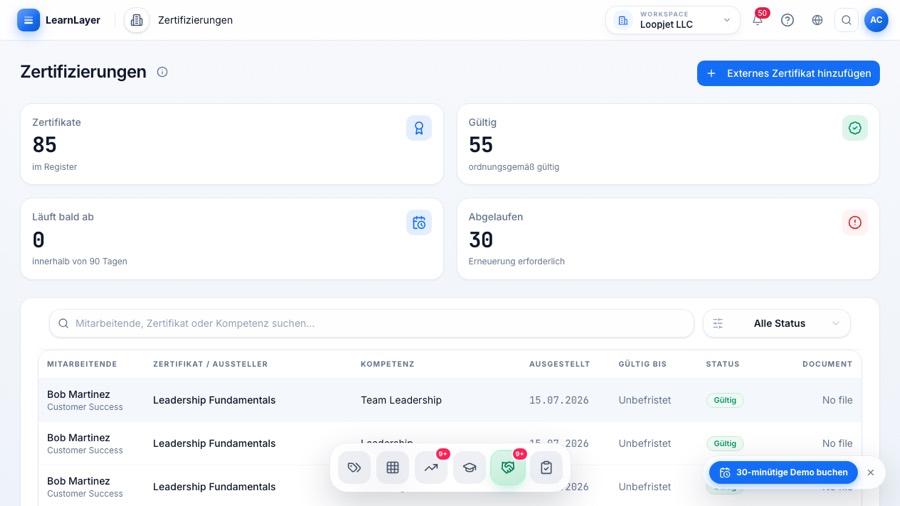Image resolution: width=900 pixels, height=506 pixels.
Task: Open the Alle Status filter dropdown
Action: point(777,324)
